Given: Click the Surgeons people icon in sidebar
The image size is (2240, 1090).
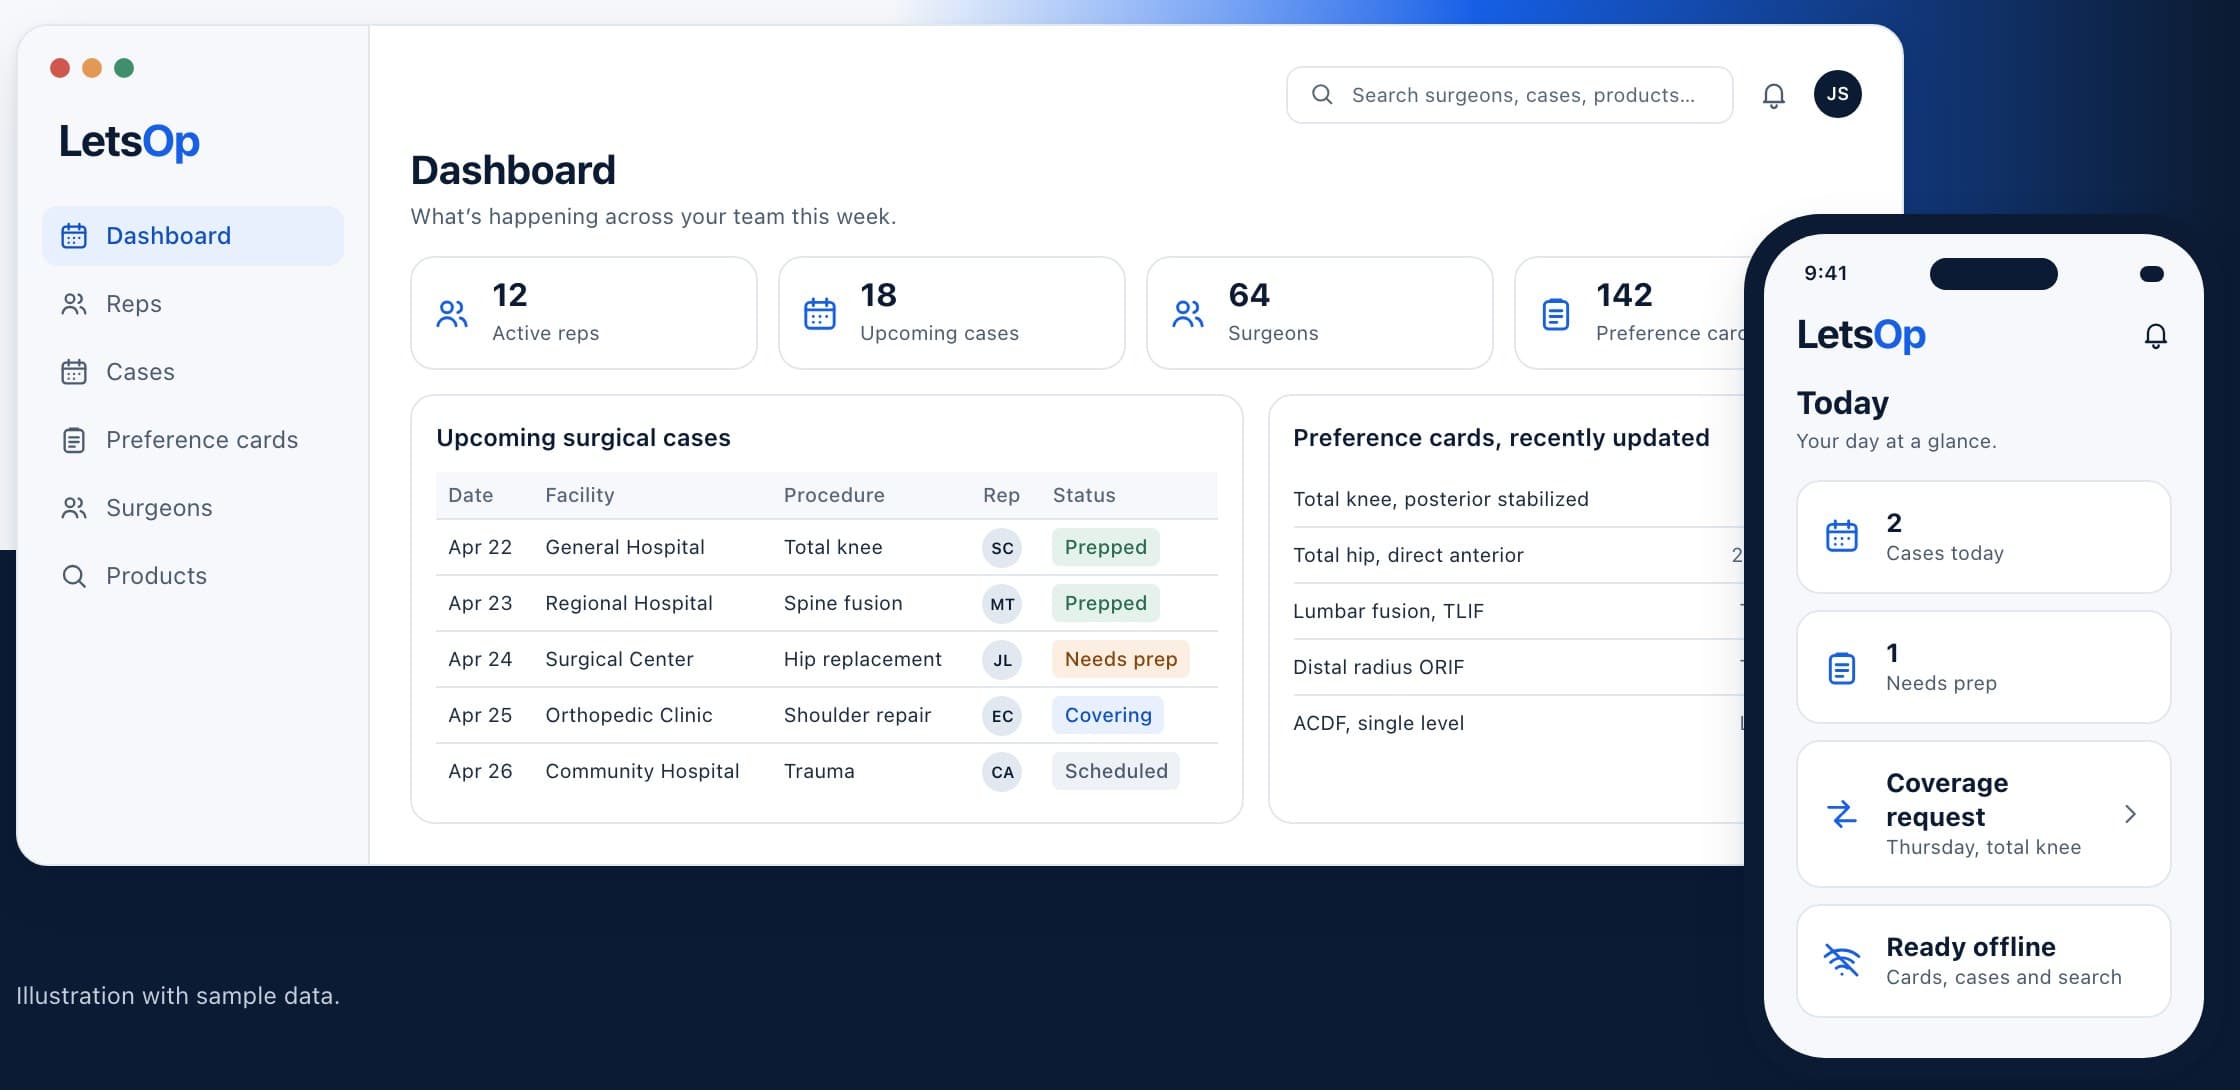Looking at the screenshot, I should coord(74,508).
